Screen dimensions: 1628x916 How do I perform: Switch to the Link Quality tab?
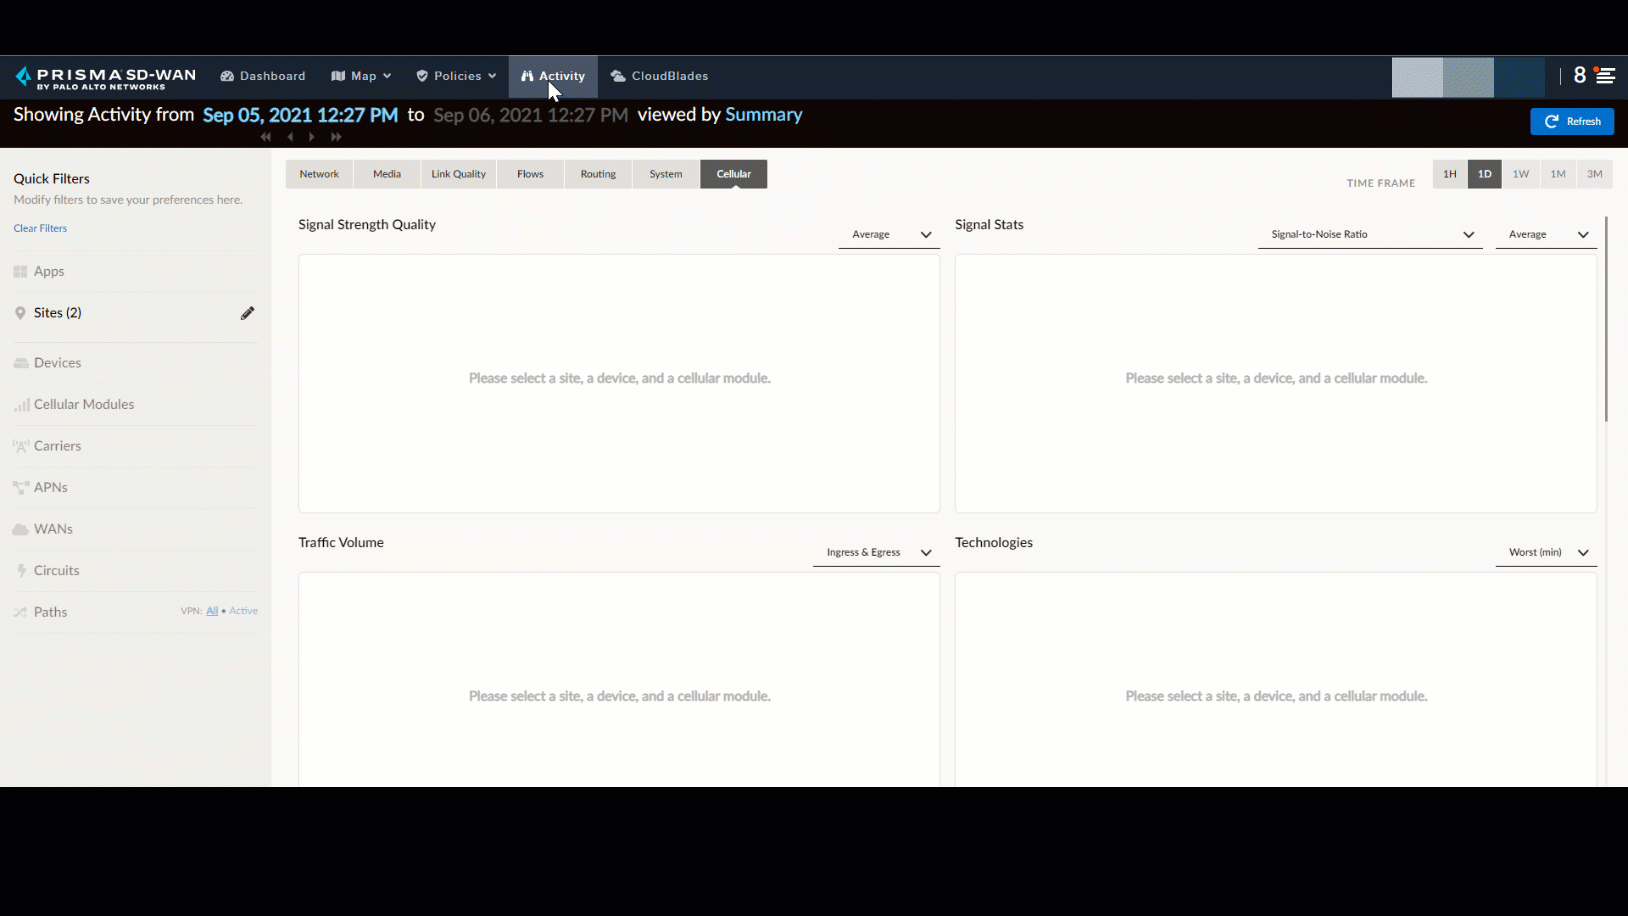click(x=458, y=174)
